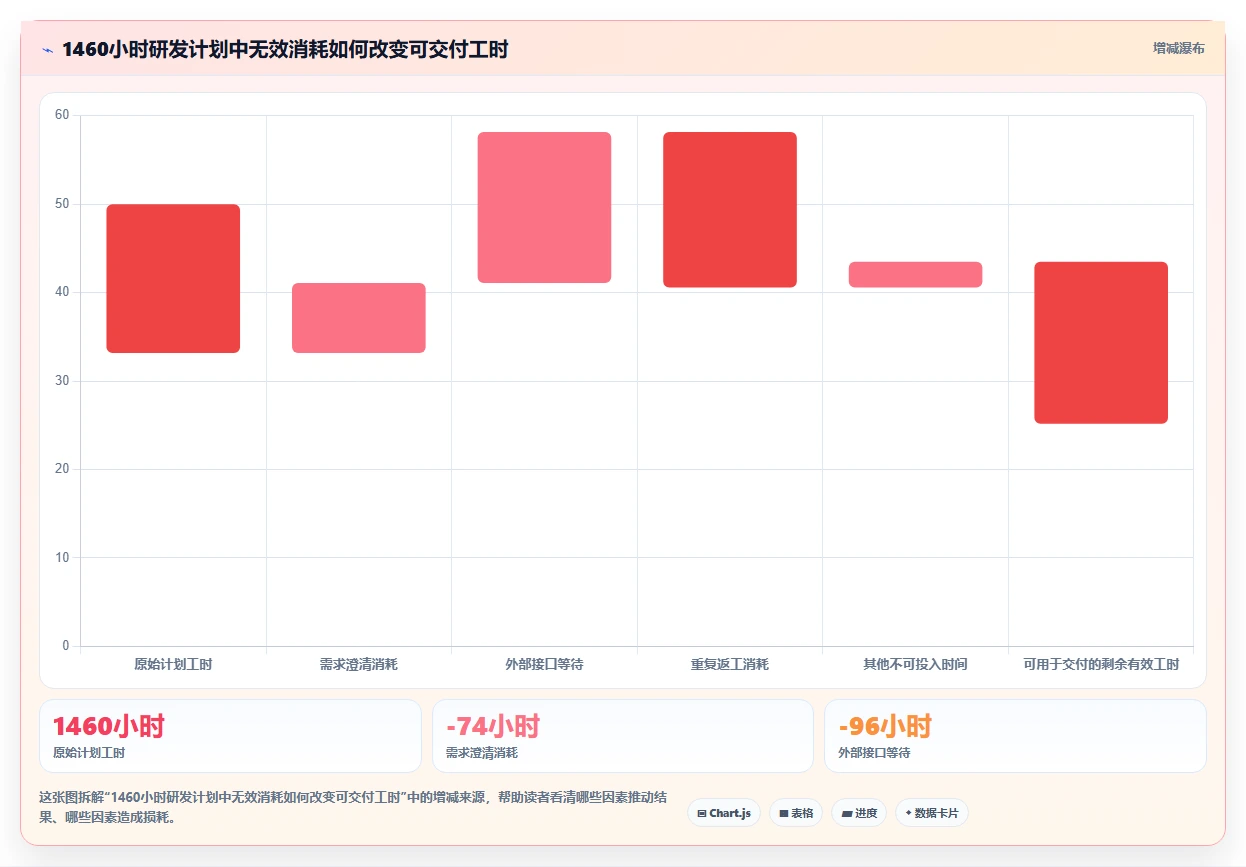Screen dimensions: 1246x867
Task: Click the Chart.js tag chip
Action: (x=724, y=813)
